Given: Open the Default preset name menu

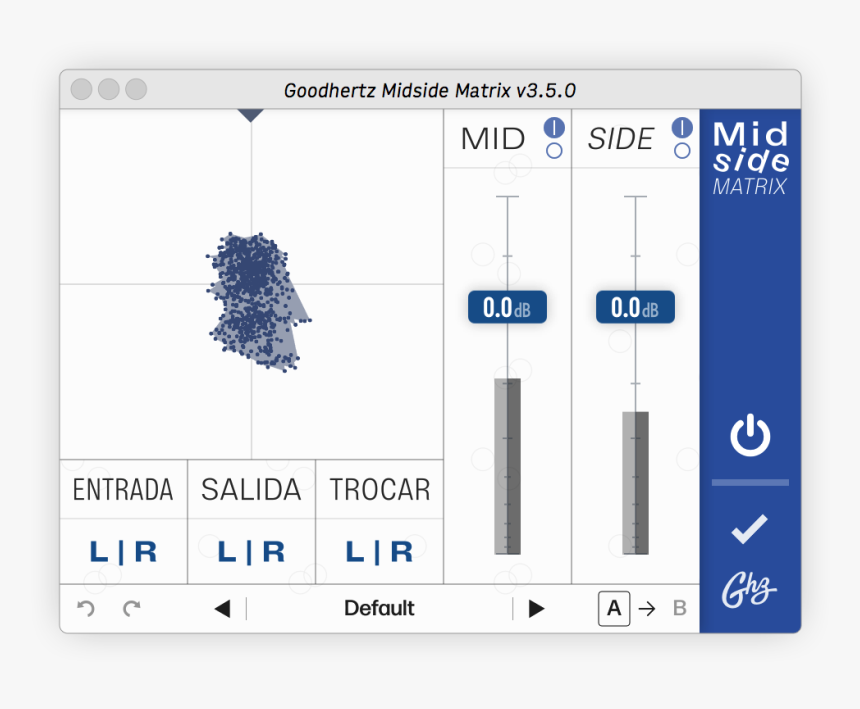Looking at the screenshot, I should tap(379, 608).
